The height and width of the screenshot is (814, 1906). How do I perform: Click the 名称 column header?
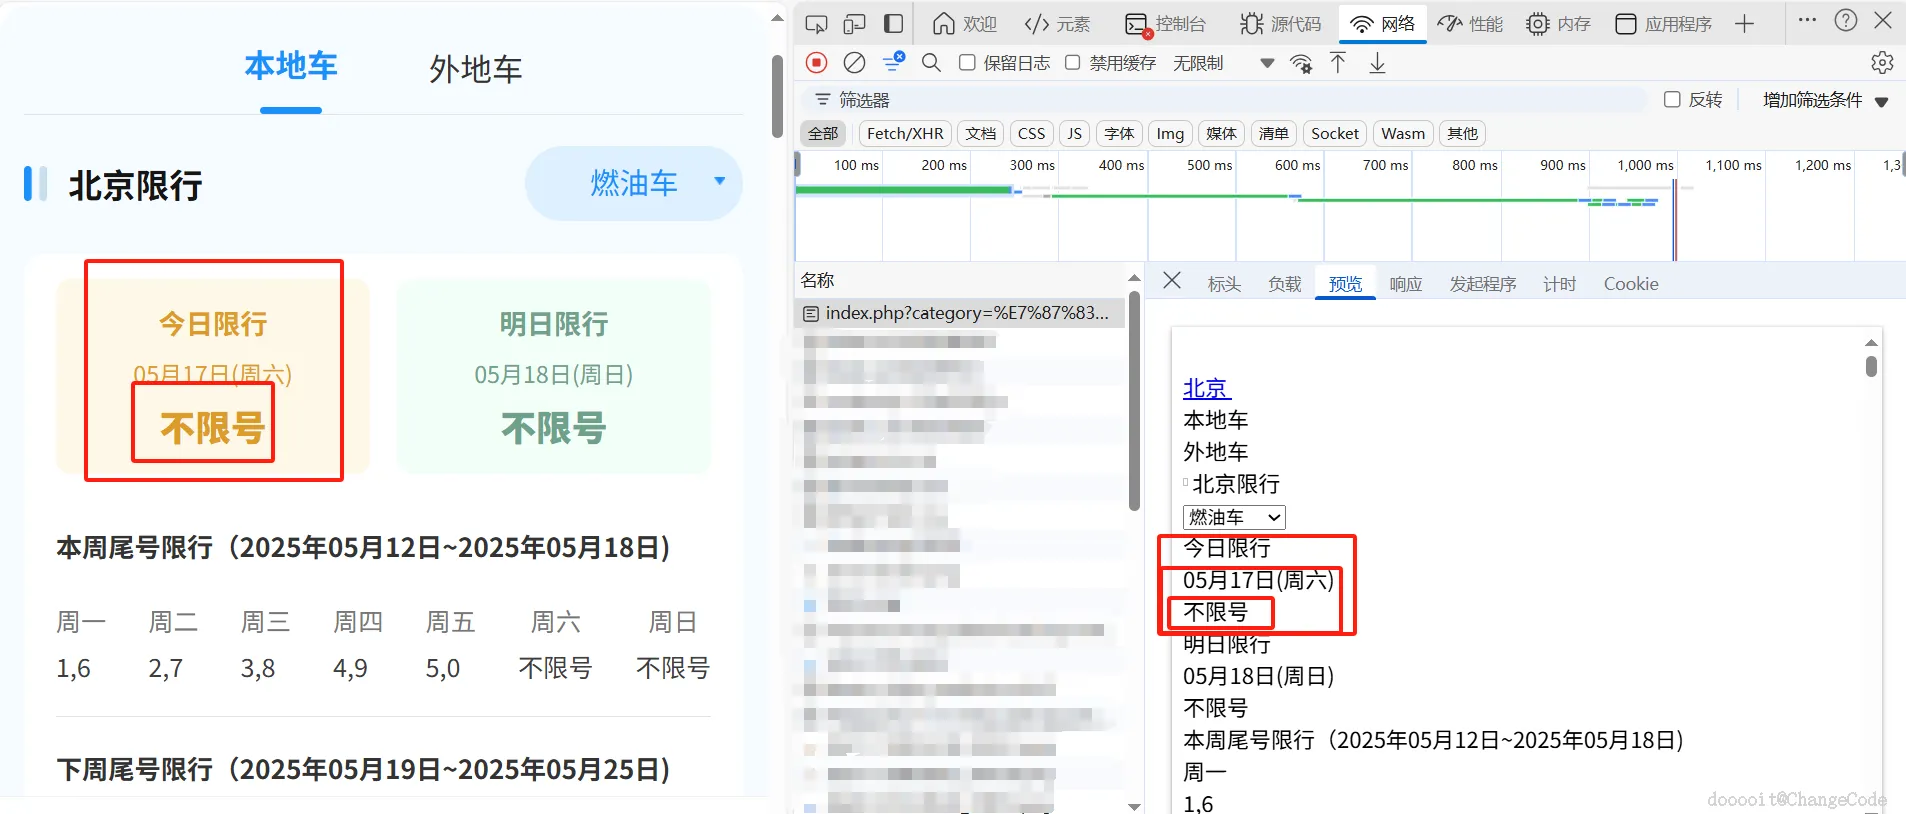(817, 280)
